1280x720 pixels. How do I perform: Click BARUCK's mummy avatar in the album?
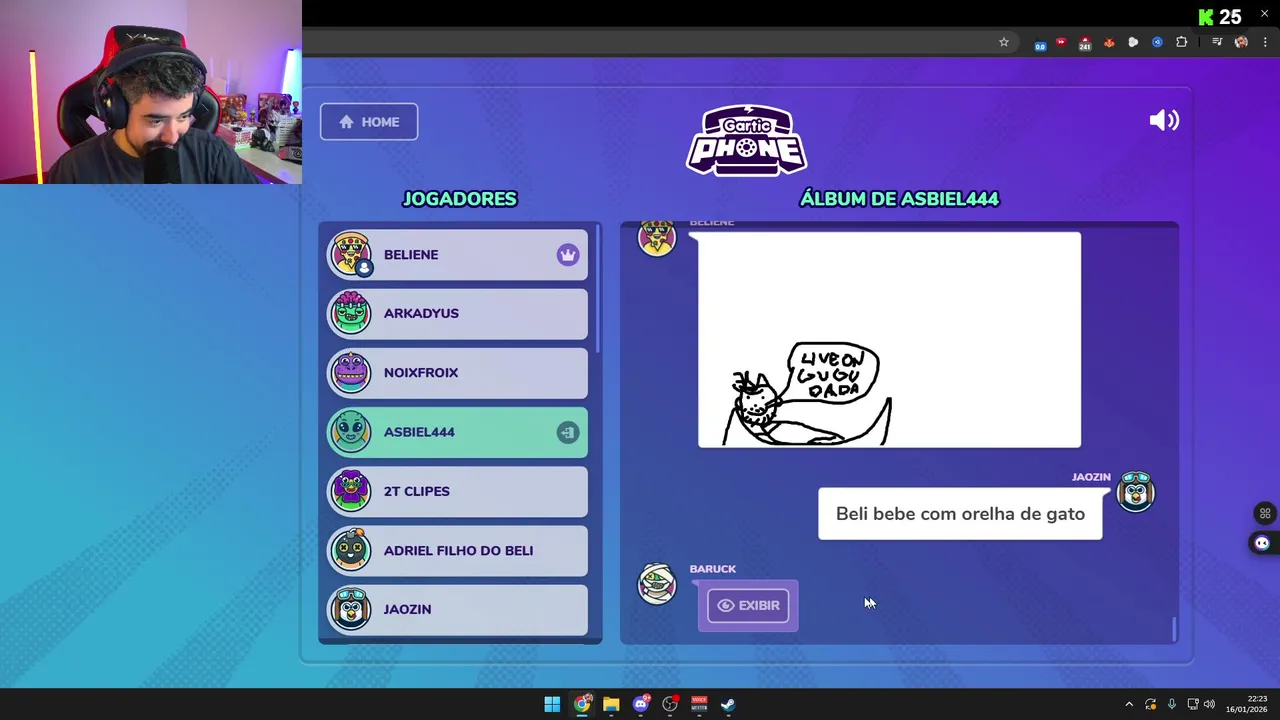(x=657, y=584)
